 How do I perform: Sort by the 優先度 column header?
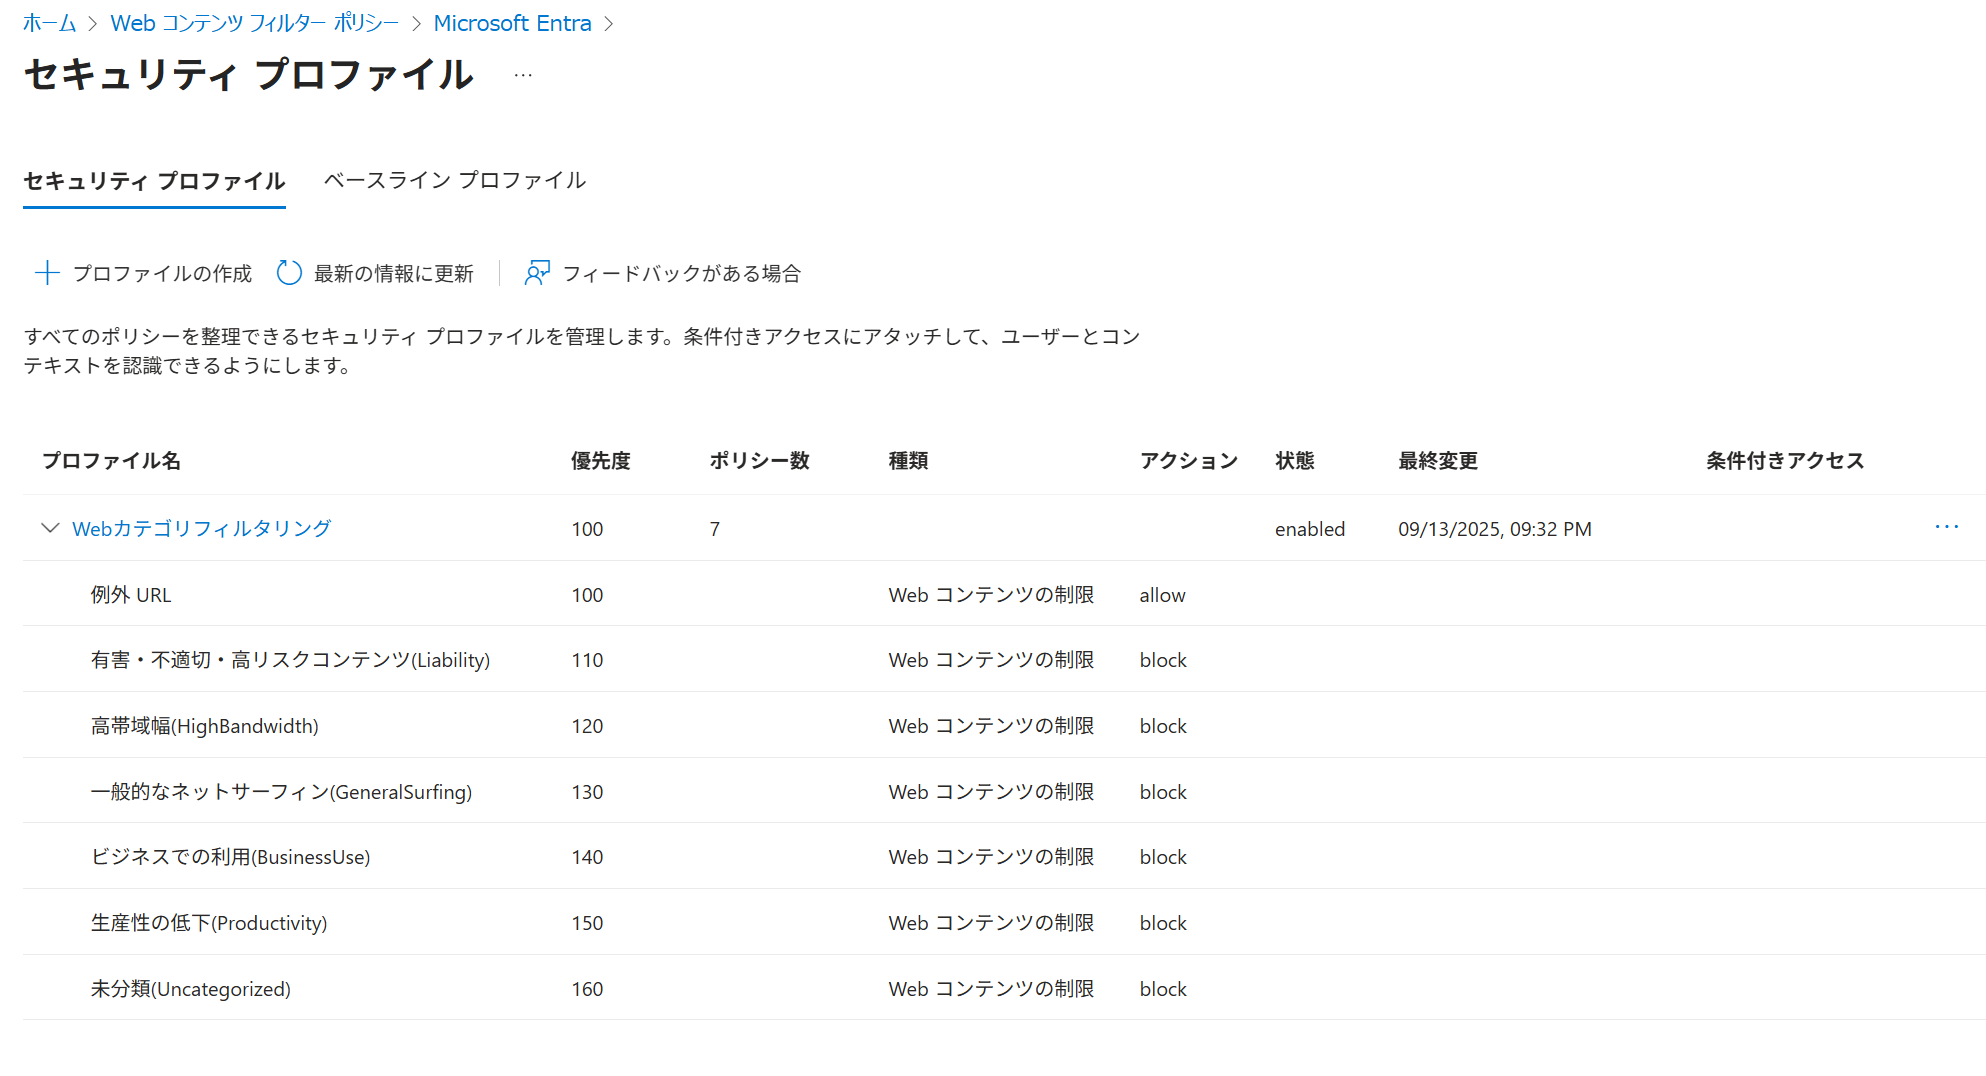click(x=601, y=460)
